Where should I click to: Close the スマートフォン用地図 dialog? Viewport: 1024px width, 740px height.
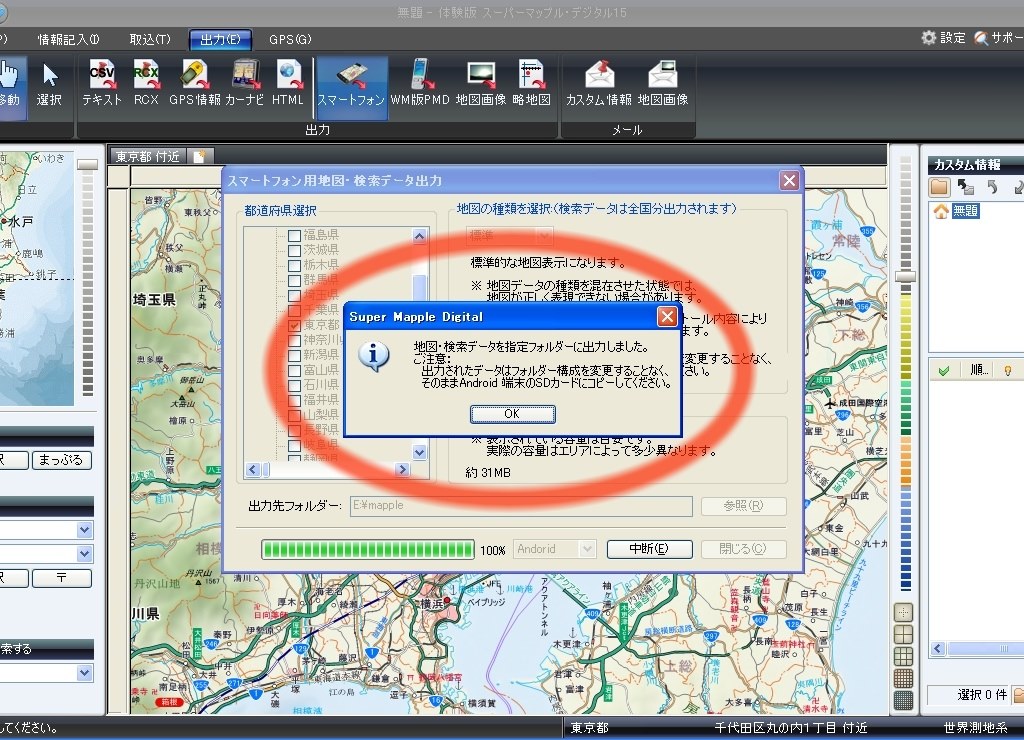click(790, 180)
